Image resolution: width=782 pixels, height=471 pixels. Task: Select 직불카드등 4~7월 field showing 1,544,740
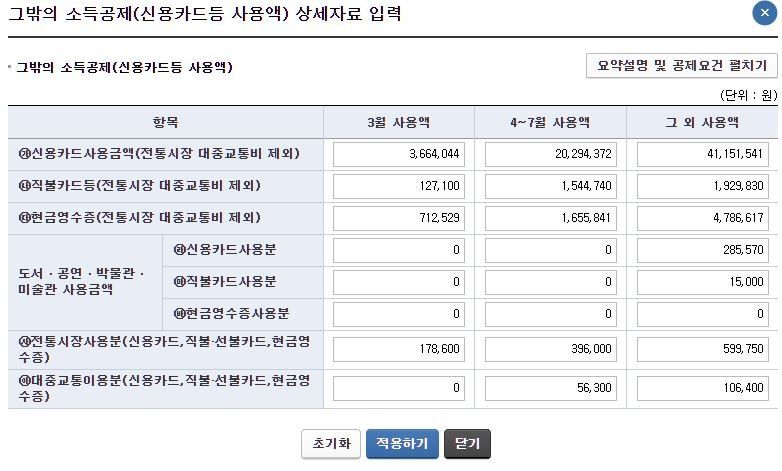click(x=550, y=186)
